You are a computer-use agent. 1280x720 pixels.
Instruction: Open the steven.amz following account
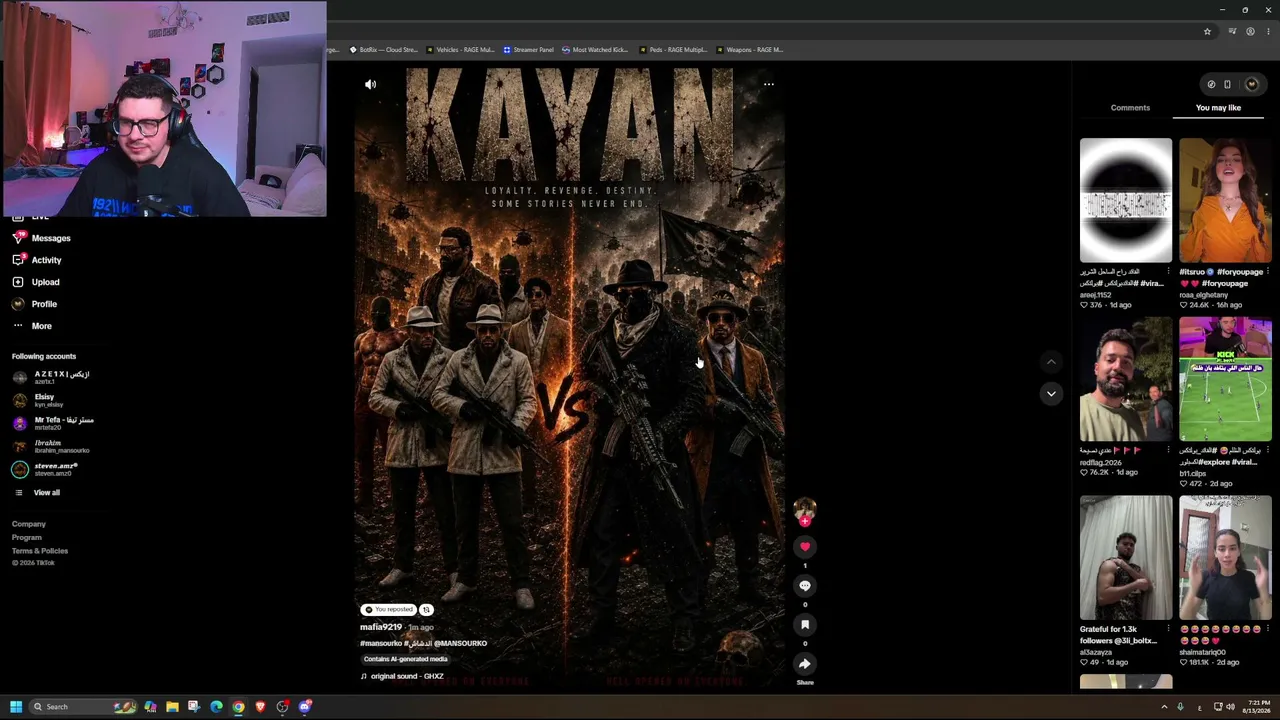(x=46, y=469)
